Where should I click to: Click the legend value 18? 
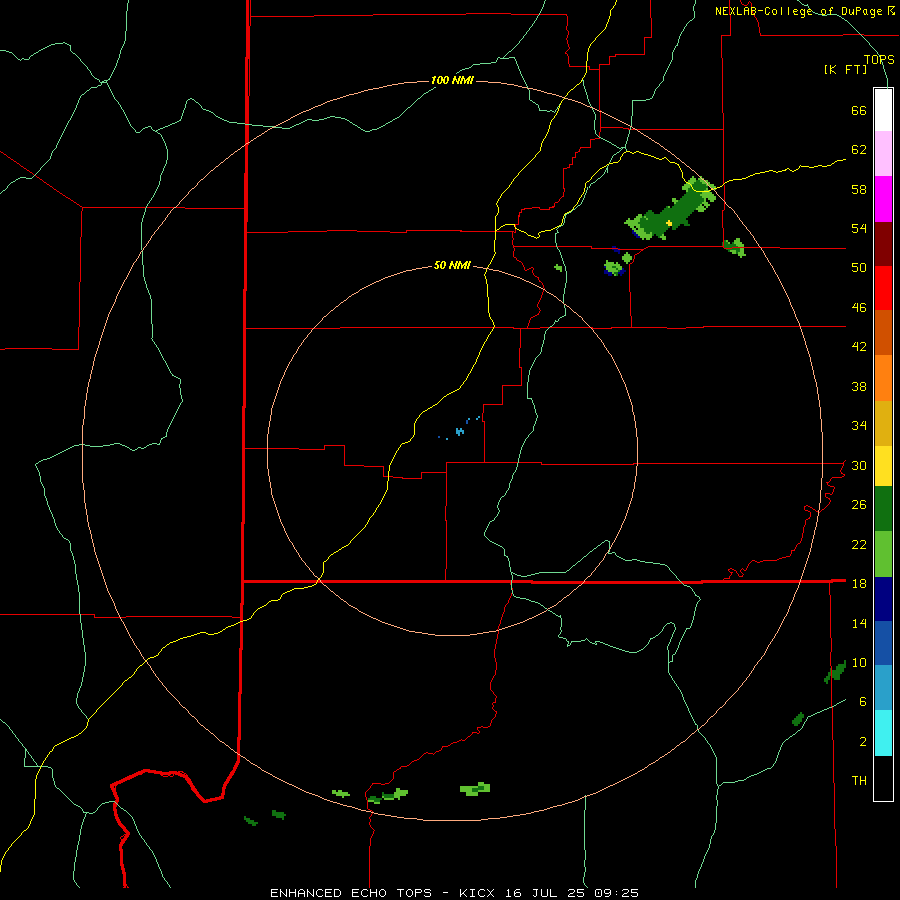[859, 583]
